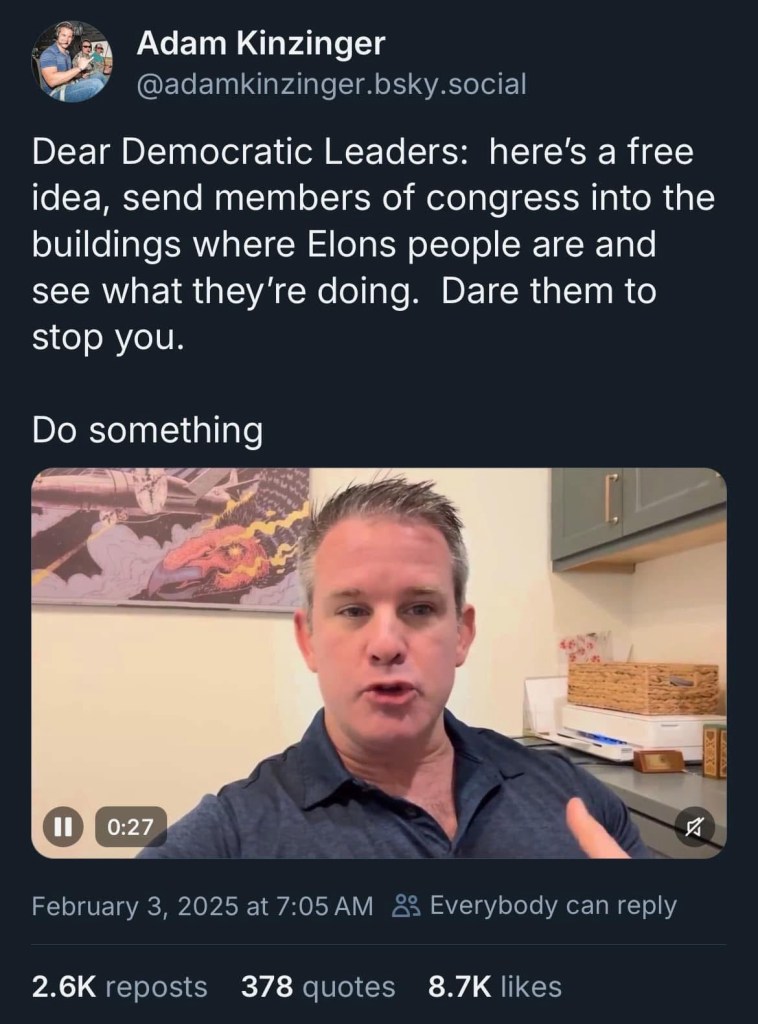Click the 0:27 video time indicator
Image resolution: width=758 pixels, height=1024 pixels.
(130, 827)
